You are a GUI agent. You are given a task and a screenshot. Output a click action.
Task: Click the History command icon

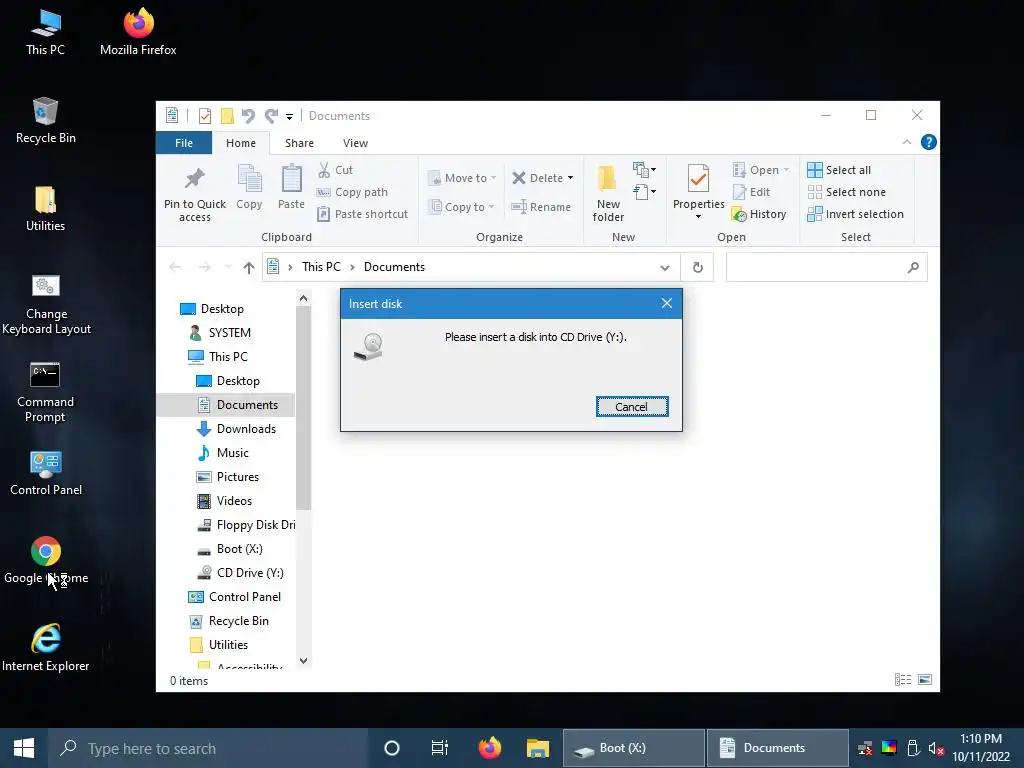tap(739, 214)
